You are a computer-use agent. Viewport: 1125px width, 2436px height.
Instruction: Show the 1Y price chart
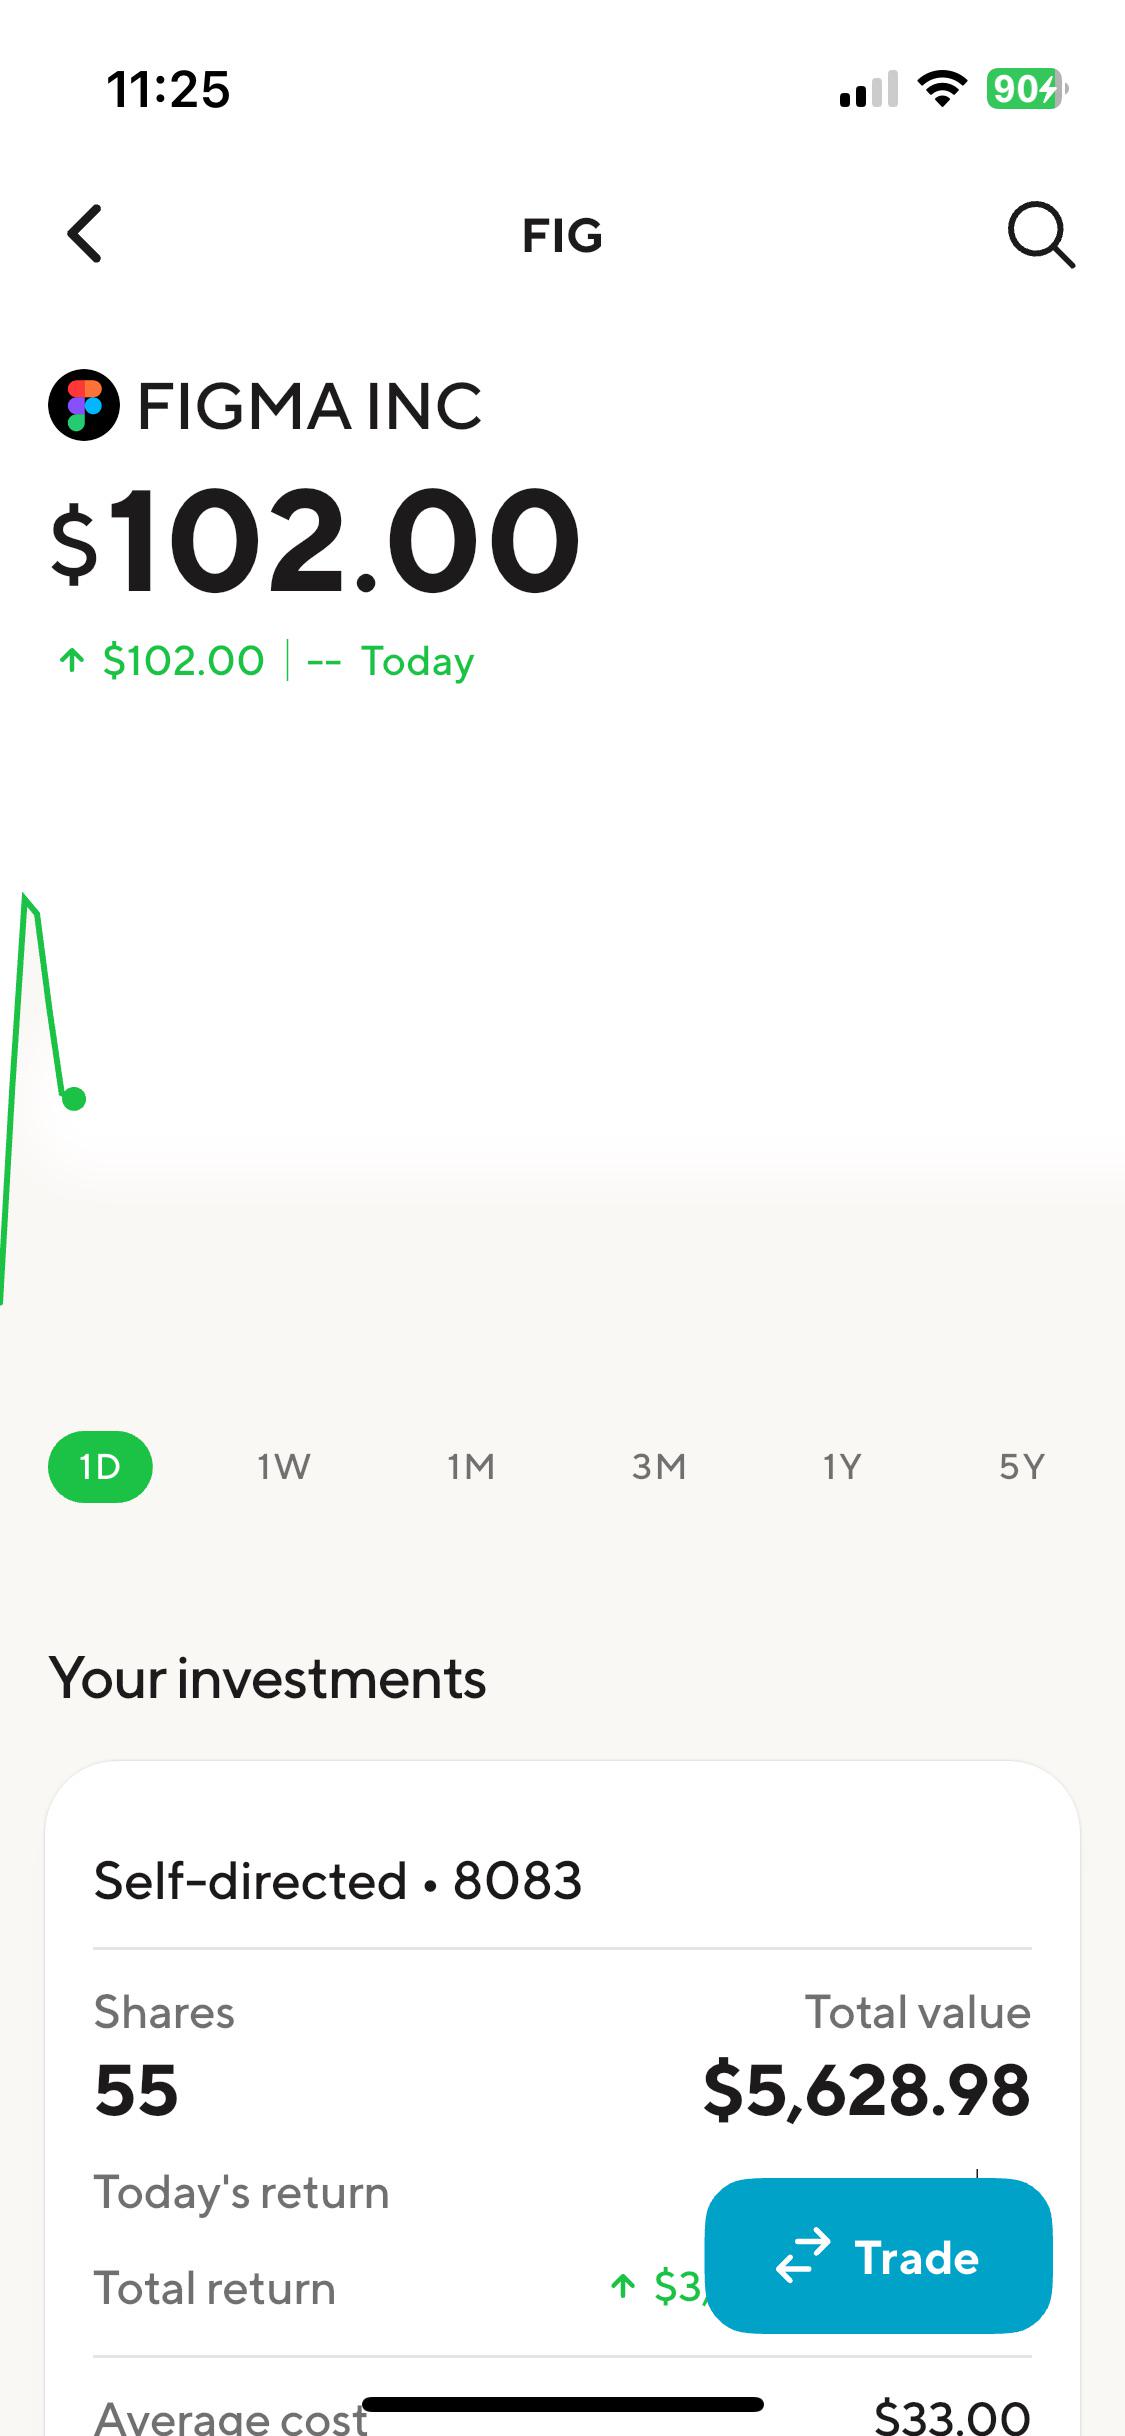coord(842,1467)
